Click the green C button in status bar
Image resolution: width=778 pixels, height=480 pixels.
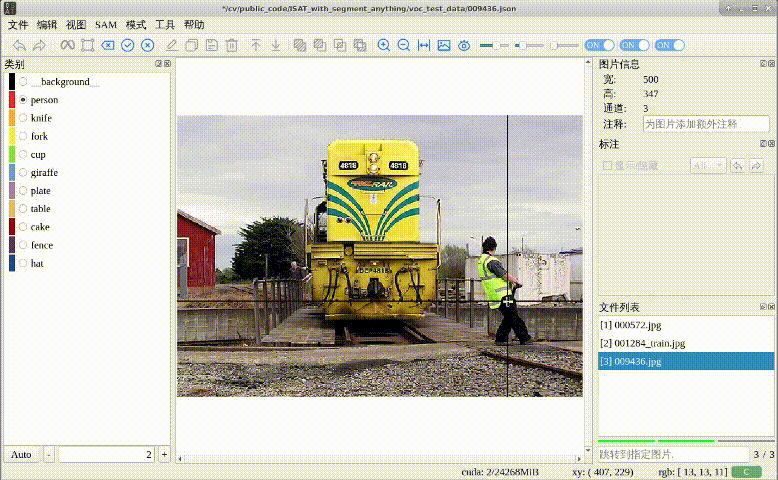pos(746,472)
